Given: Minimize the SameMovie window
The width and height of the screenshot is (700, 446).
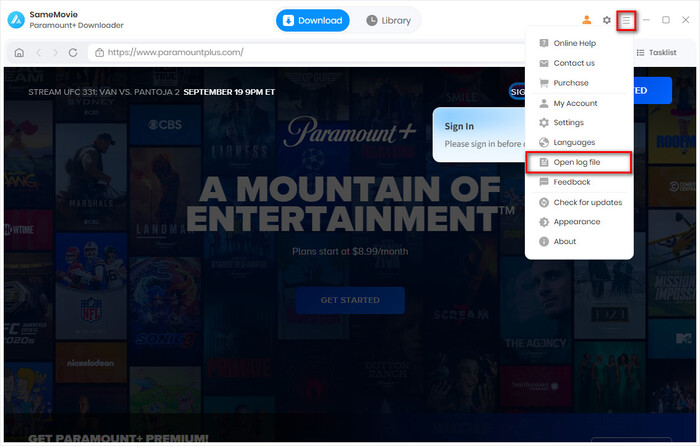Looking at the screenshot, I should pos(646,20).
